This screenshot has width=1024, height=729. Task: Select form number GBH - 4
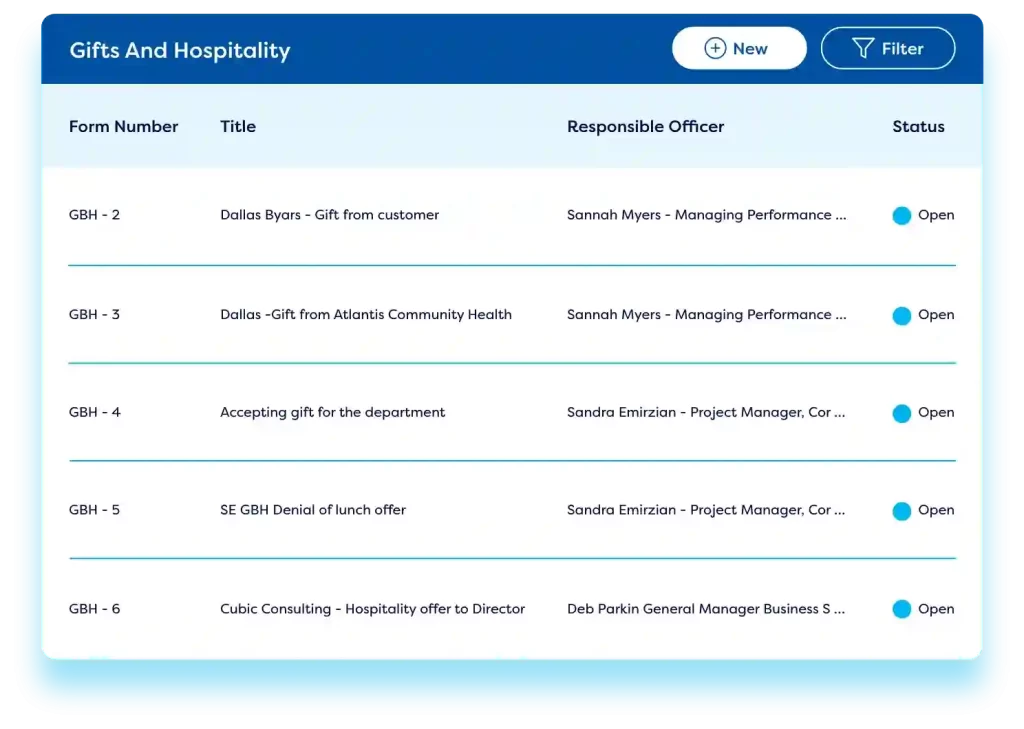(95, 413)
